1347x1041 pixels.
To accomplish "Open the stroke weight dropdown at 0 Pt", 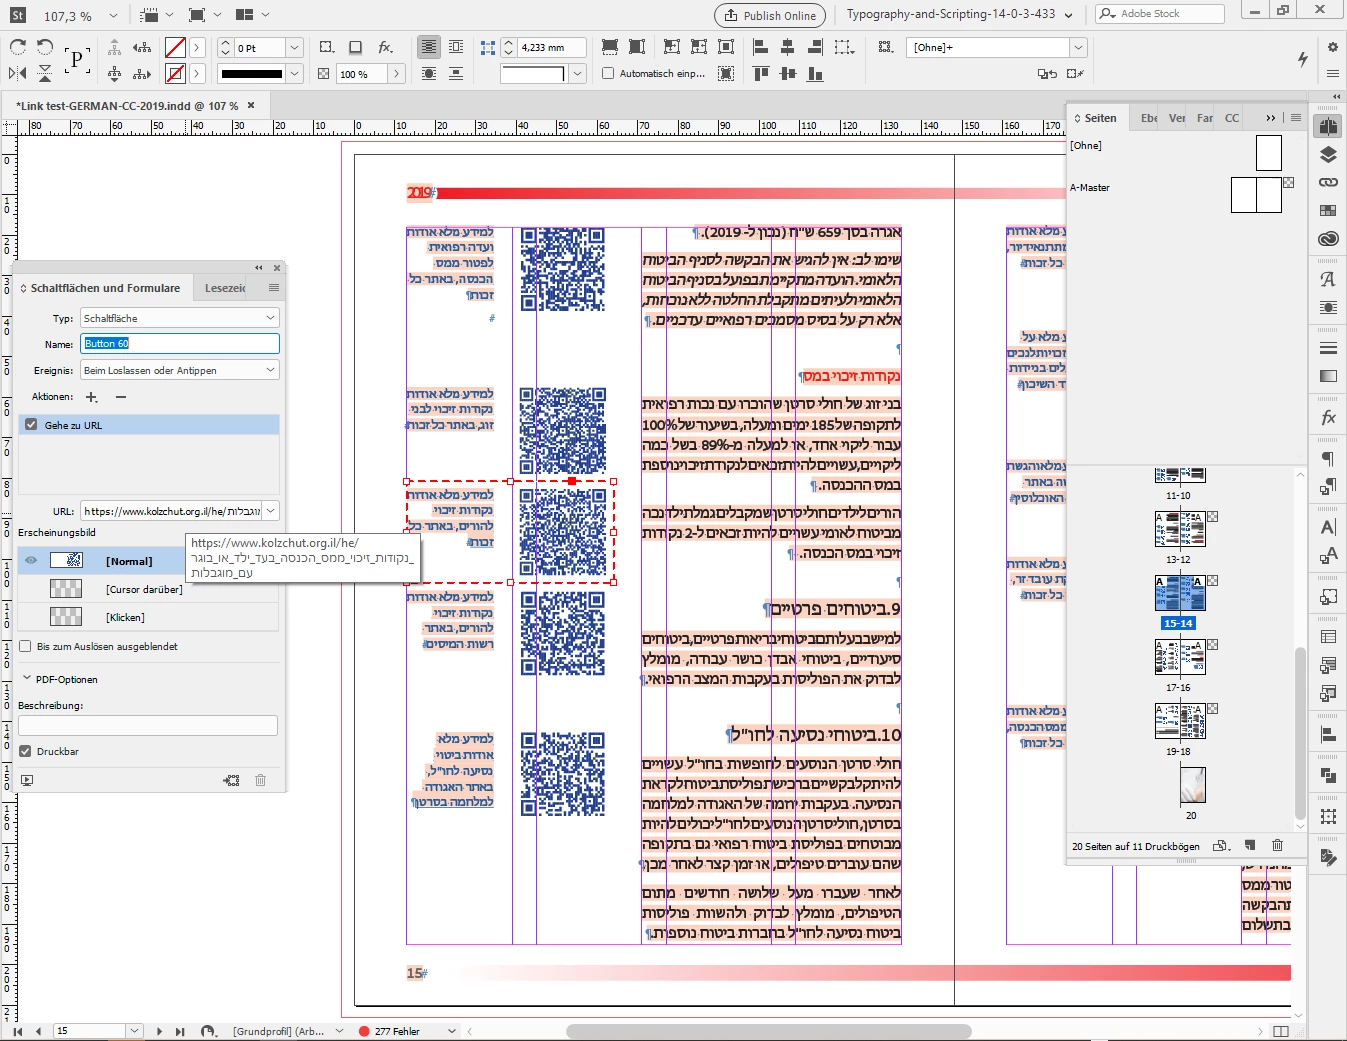I will [294, 47].
